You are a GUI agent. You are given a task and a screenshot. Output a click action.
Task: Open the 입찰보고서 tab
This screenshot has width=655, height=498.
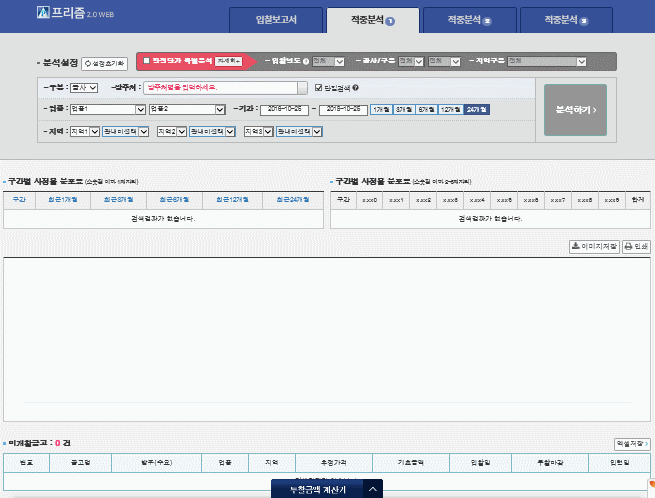click(x=276, y=20)
